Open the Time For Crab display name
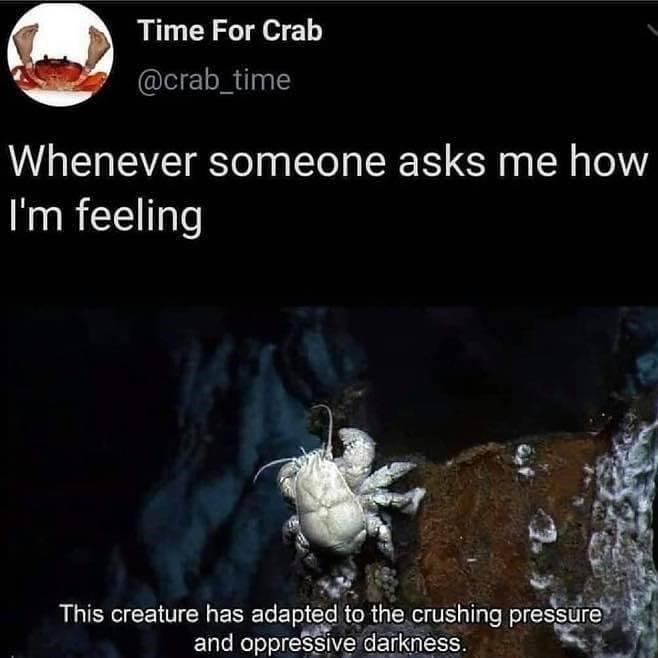This screenshot has height=658, width=658. (230, 31)
